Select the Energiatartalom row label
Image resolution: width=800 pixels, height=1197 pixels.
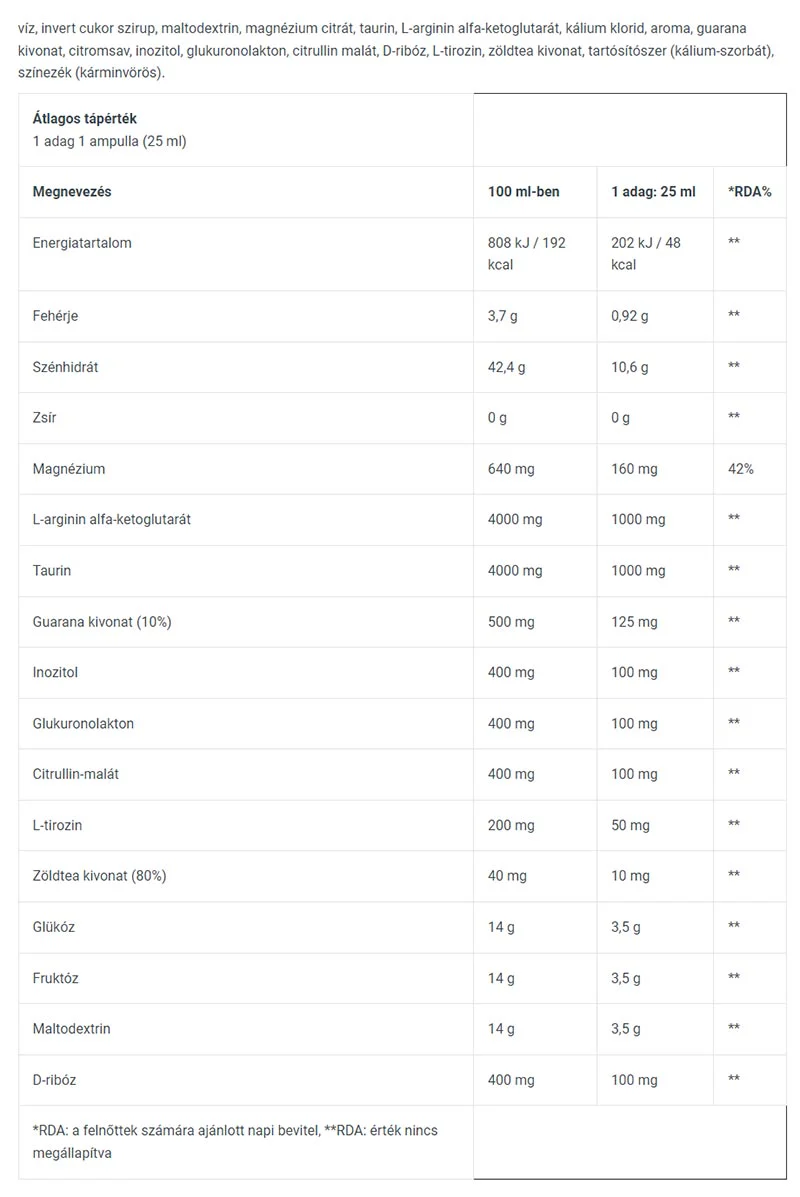82,243
